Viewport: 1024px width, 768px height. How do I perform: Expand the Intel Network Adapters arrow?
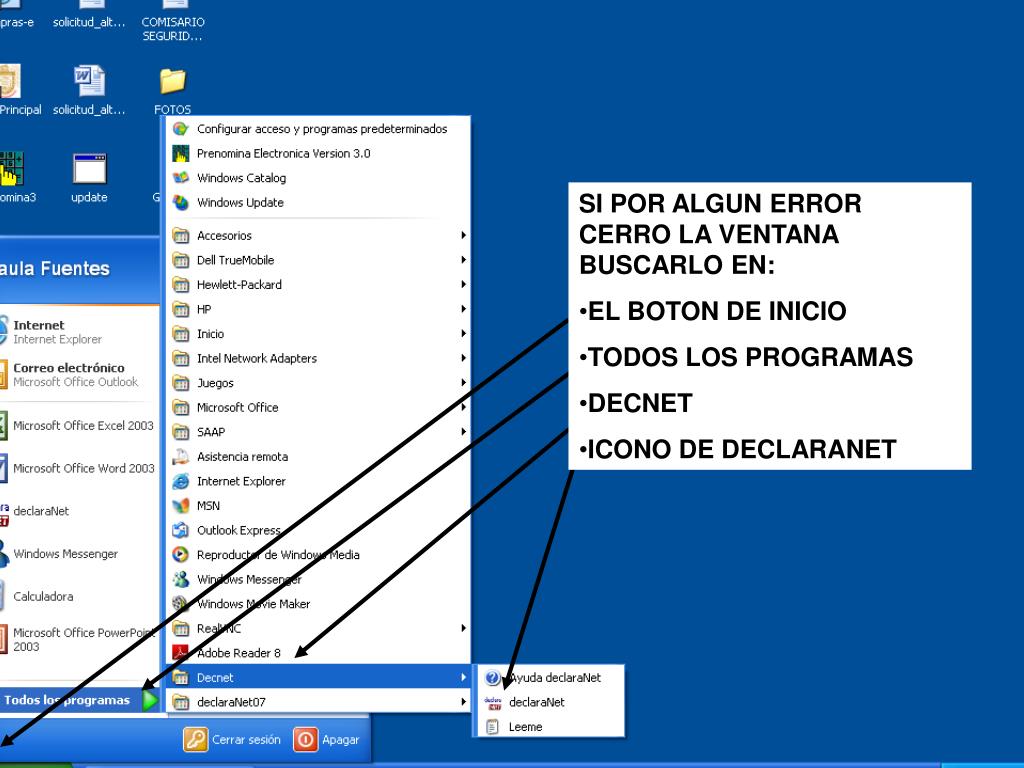click(463, 358)
